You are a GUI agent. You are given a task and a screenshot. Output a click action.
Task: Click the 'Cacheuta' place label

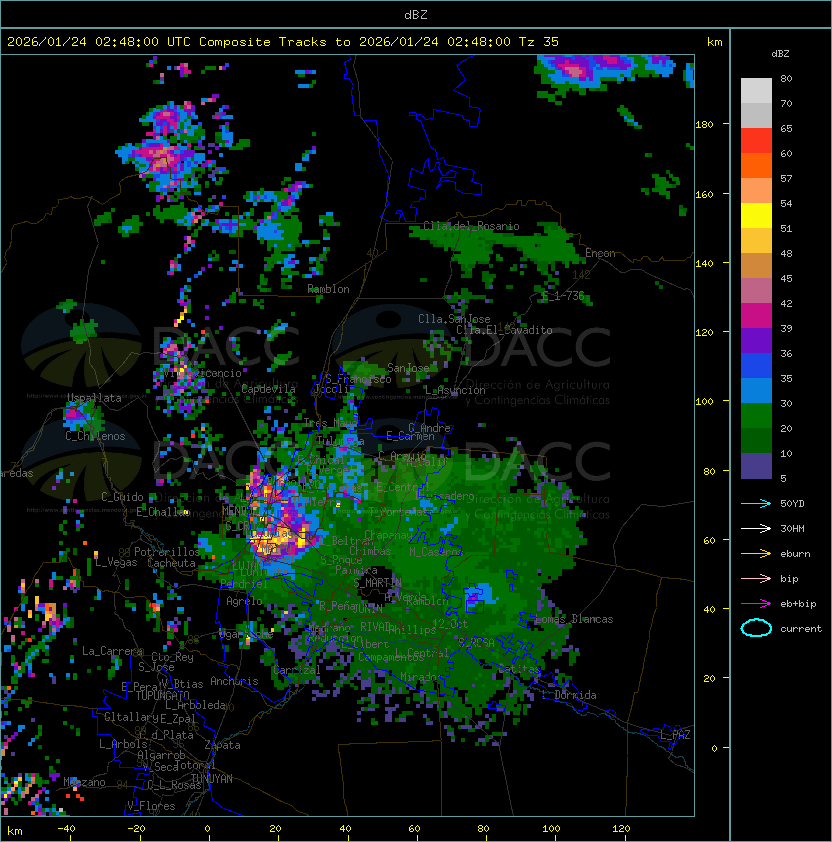click(x=171, y=563)
